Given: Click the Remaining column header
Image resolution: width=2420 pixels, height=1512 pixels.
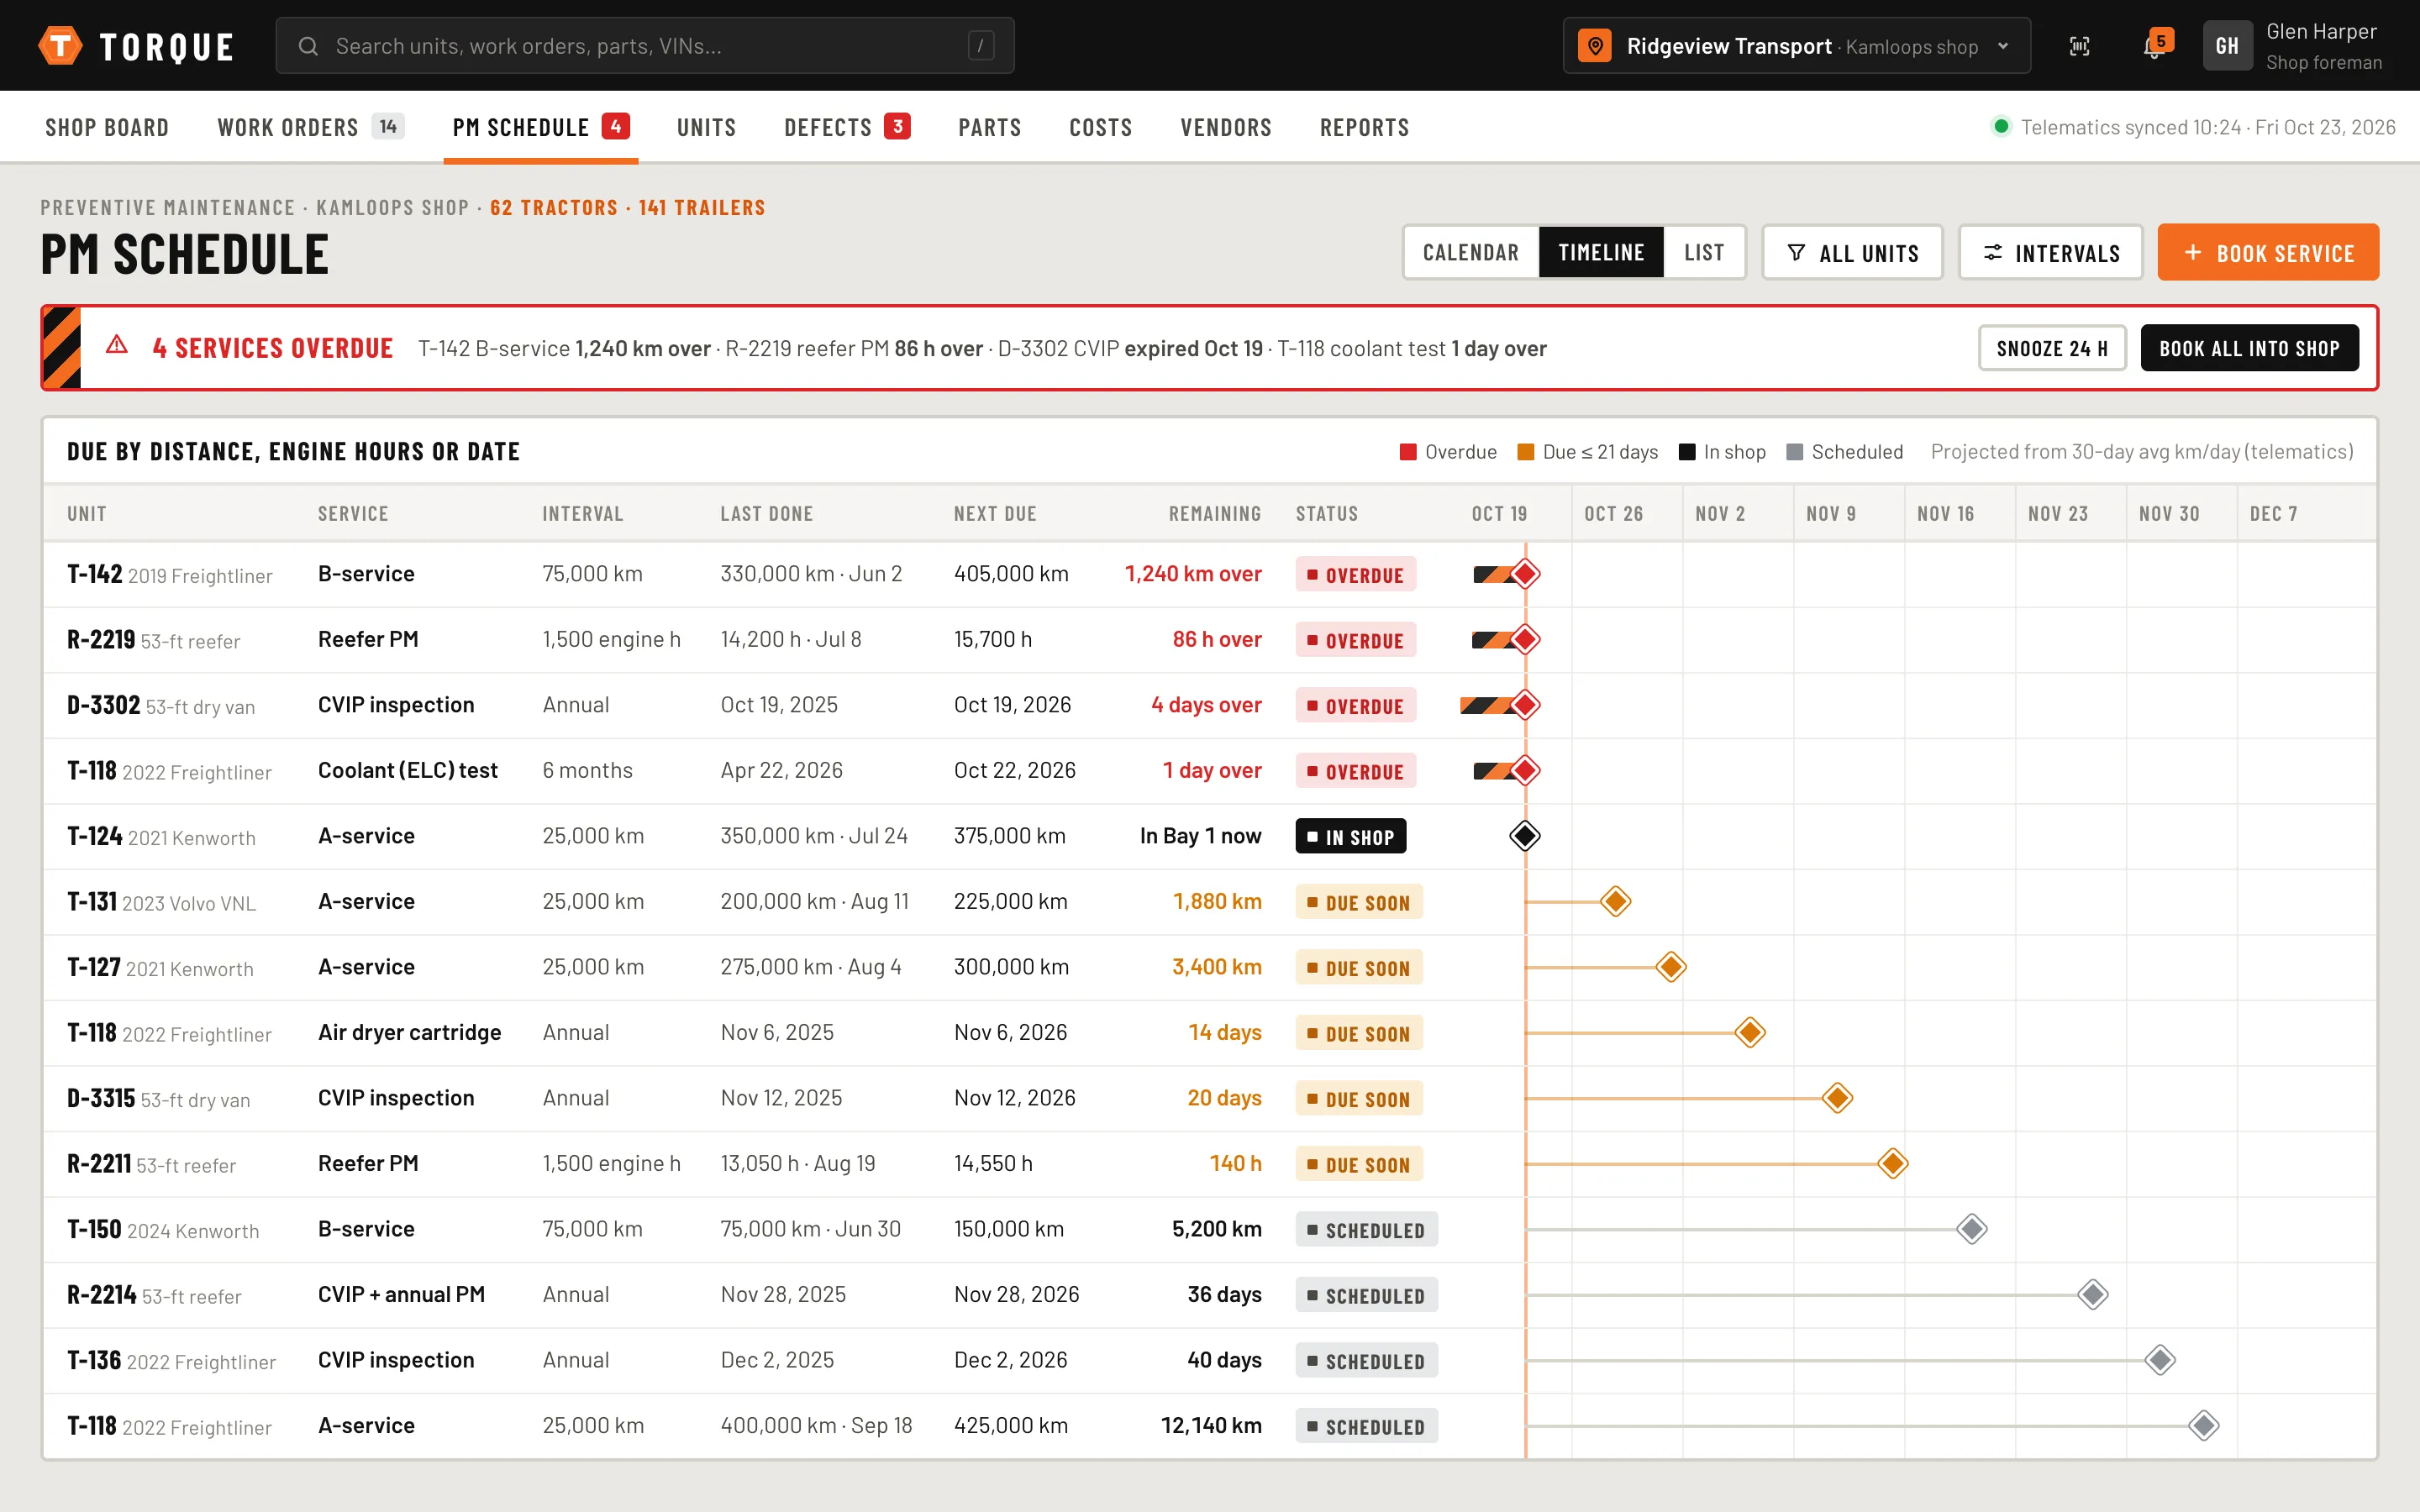Looking at the screenshot, I should [1214, 514].
